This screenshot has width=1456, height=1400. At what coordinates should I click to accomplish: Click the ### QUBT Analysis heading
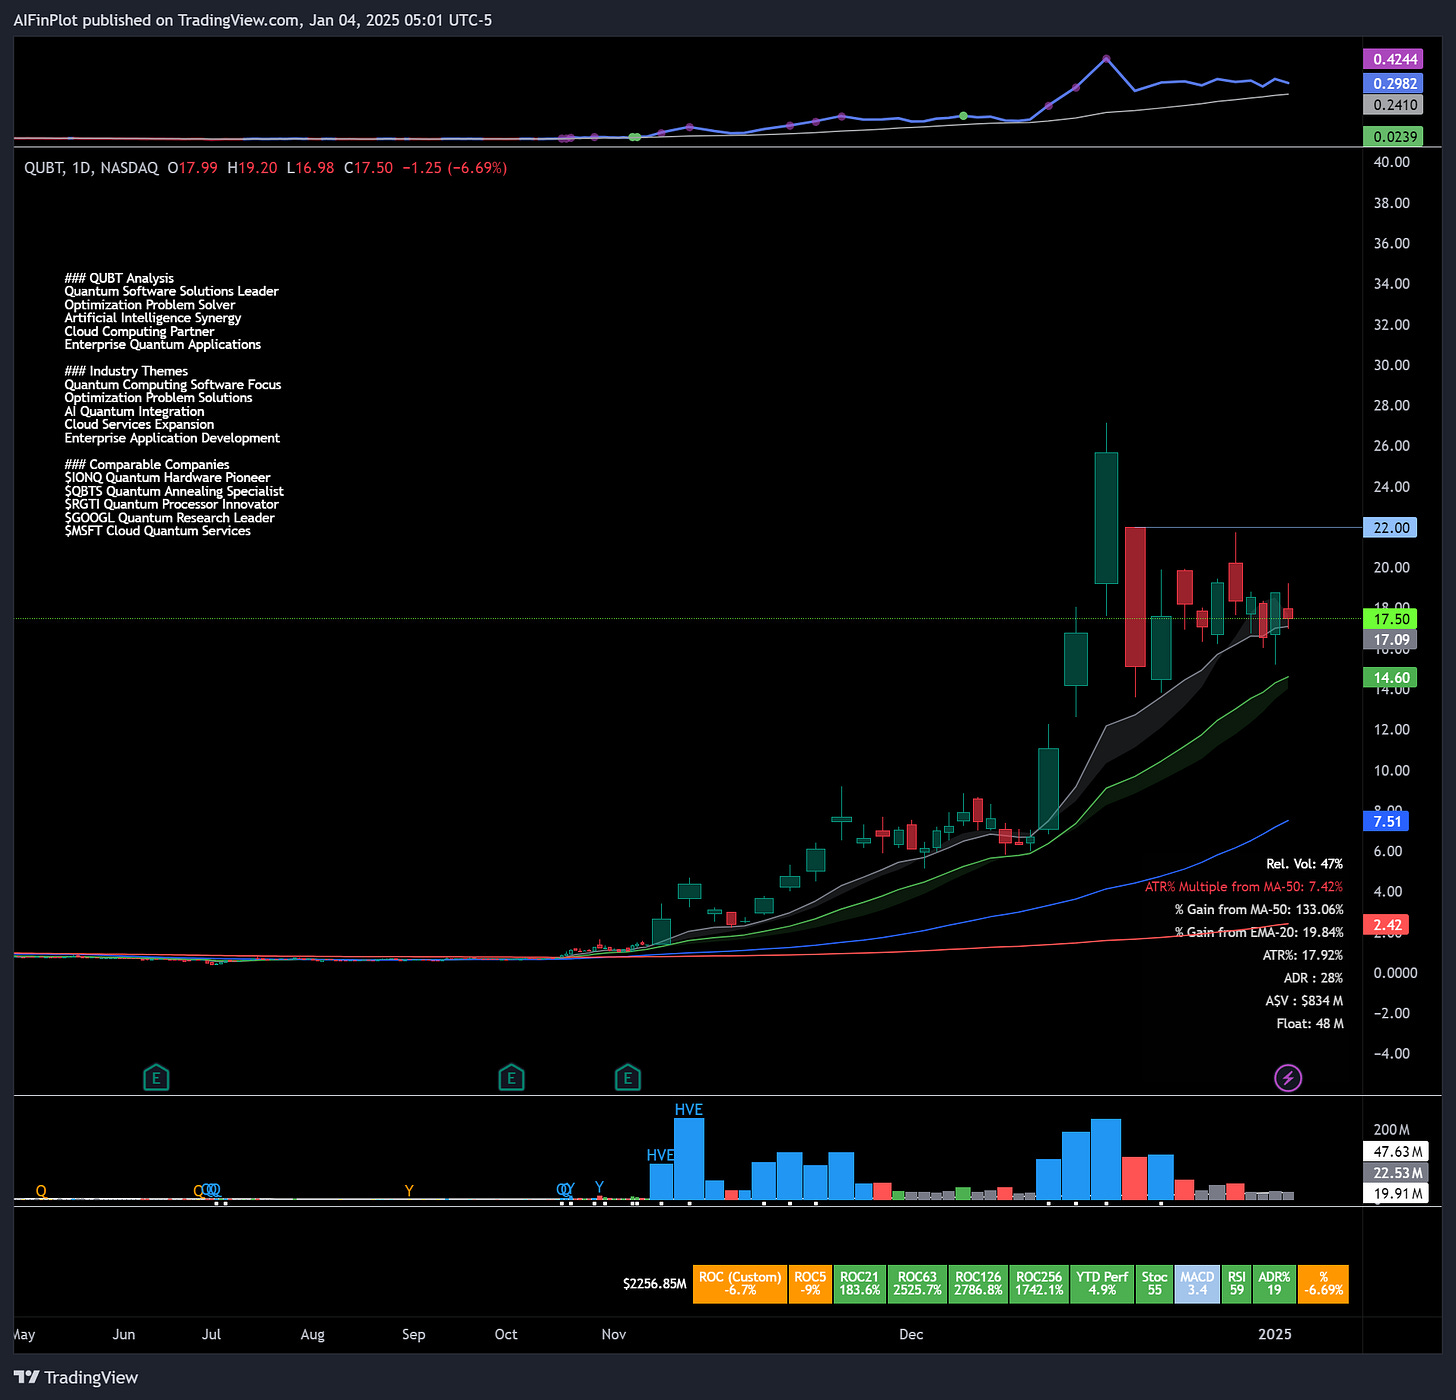point(119,278)
